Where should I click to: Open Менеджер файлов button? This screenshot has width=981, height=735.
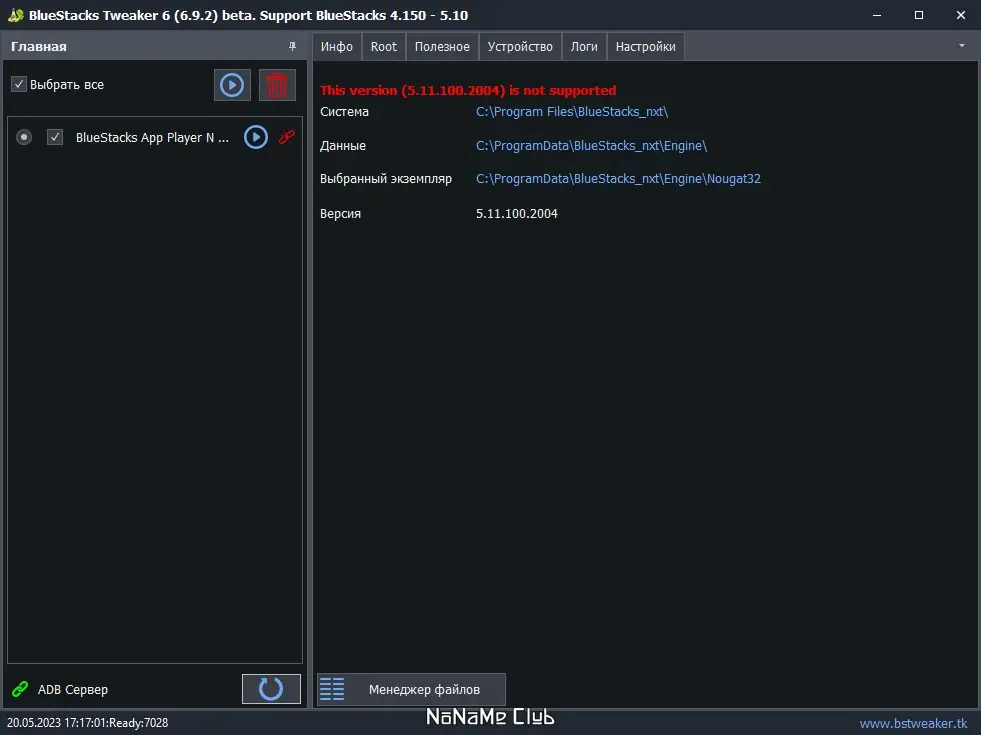411,689
